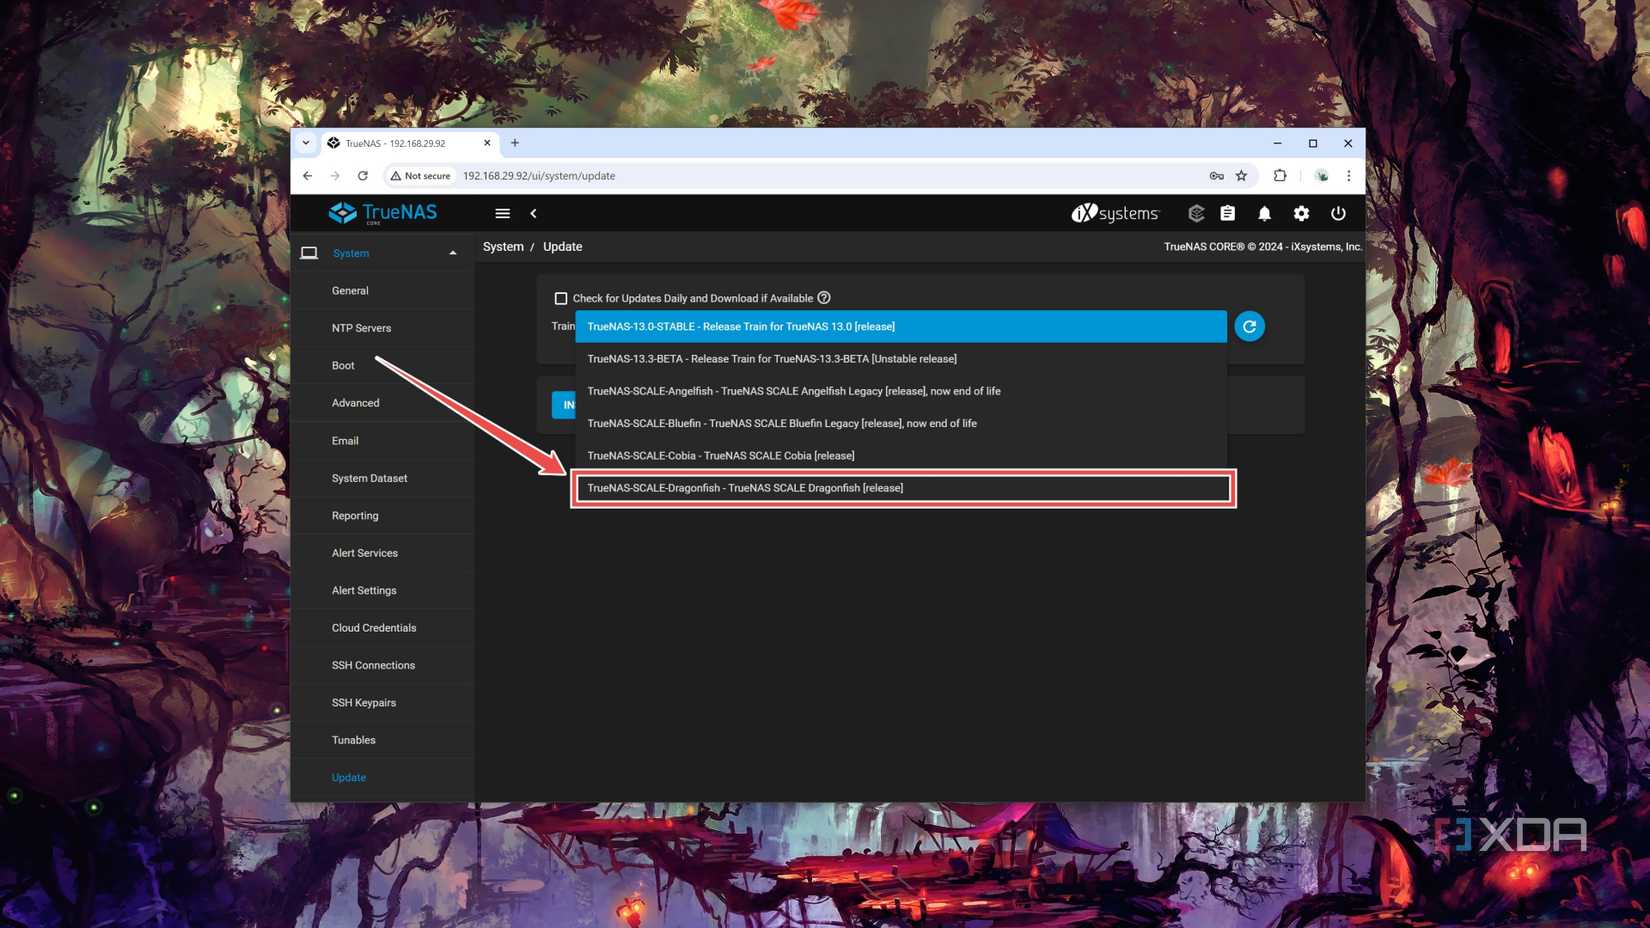Image resolution: width=1650 pixels, height=928 pixels.
Task: View the task manager clipboard icon
Action: point(1227,213)
